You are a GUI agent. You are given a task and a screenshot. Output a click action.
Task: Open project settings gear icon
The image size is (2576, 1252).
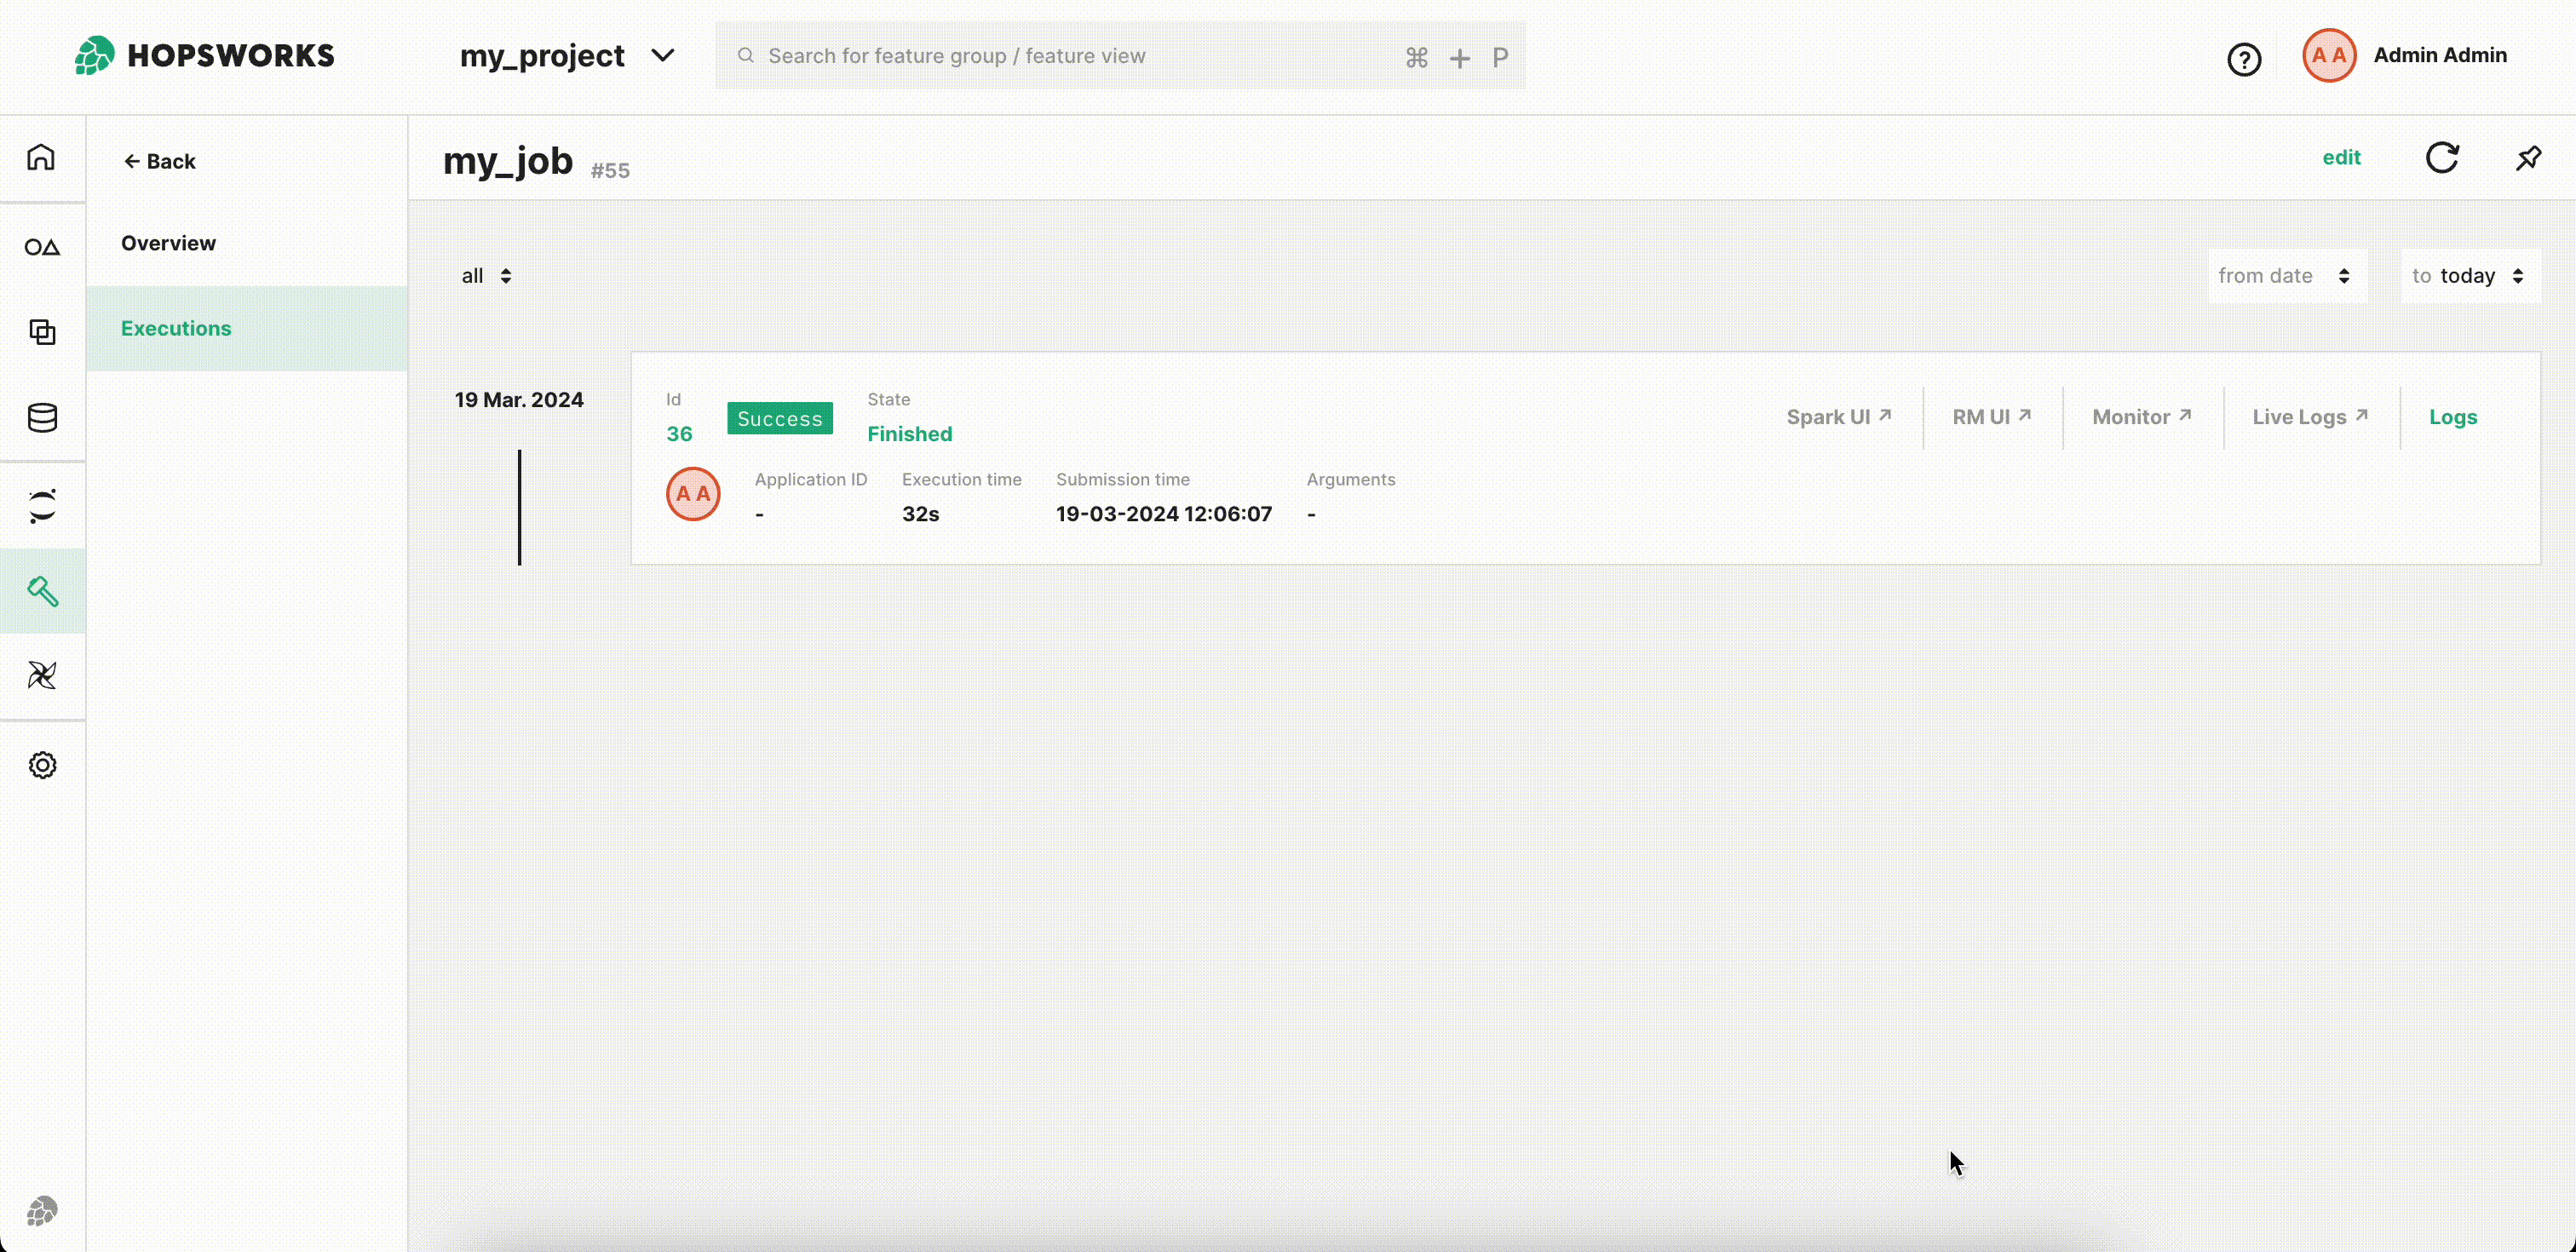pyautogui.click(x=42, y=764)
